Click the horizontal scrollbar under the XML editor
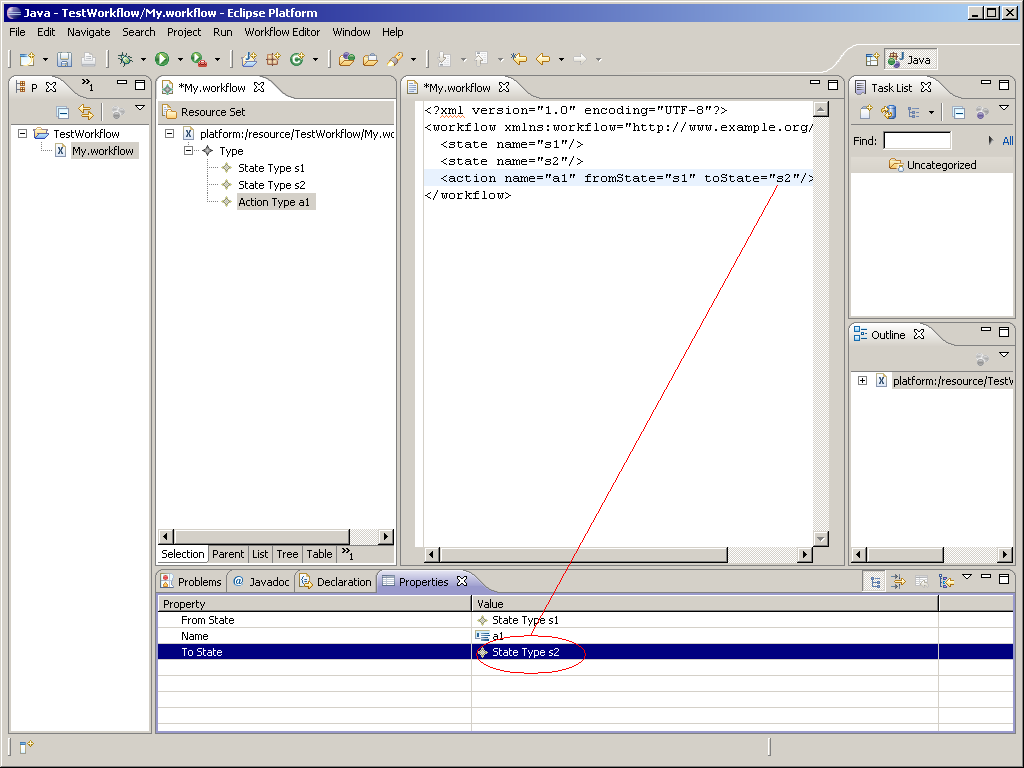Image resolution: width=1024 pixels, height=768 pixels. point(600,554)
